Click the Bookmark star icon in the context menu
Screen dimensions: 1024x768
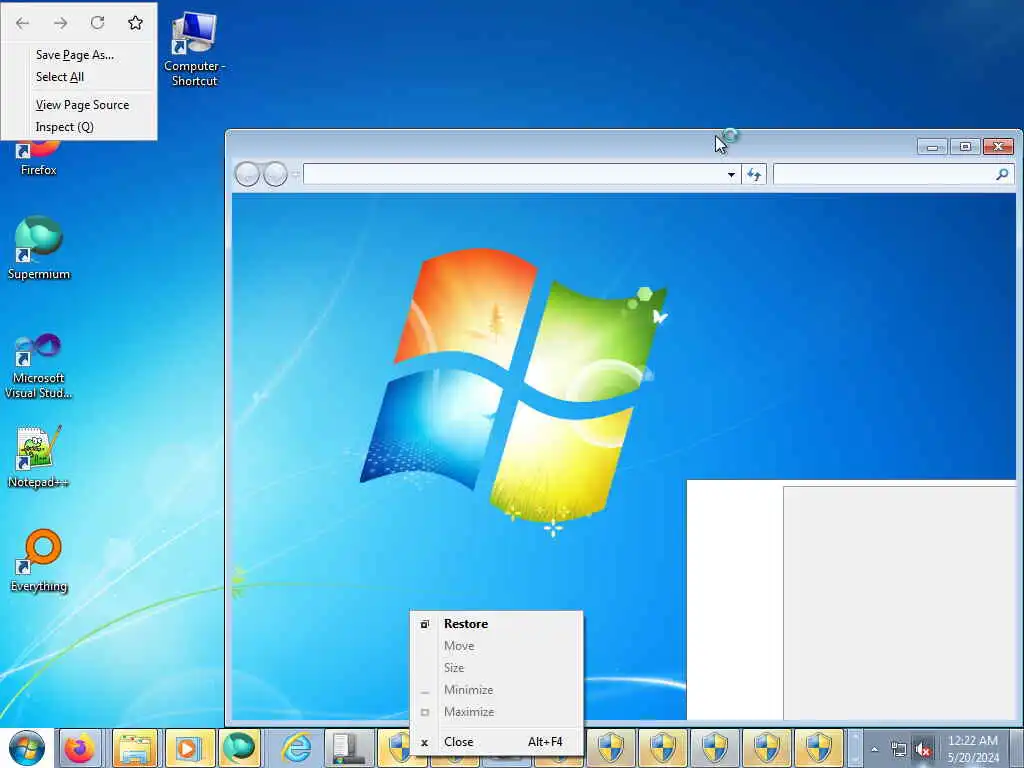(x=135, y=23)
